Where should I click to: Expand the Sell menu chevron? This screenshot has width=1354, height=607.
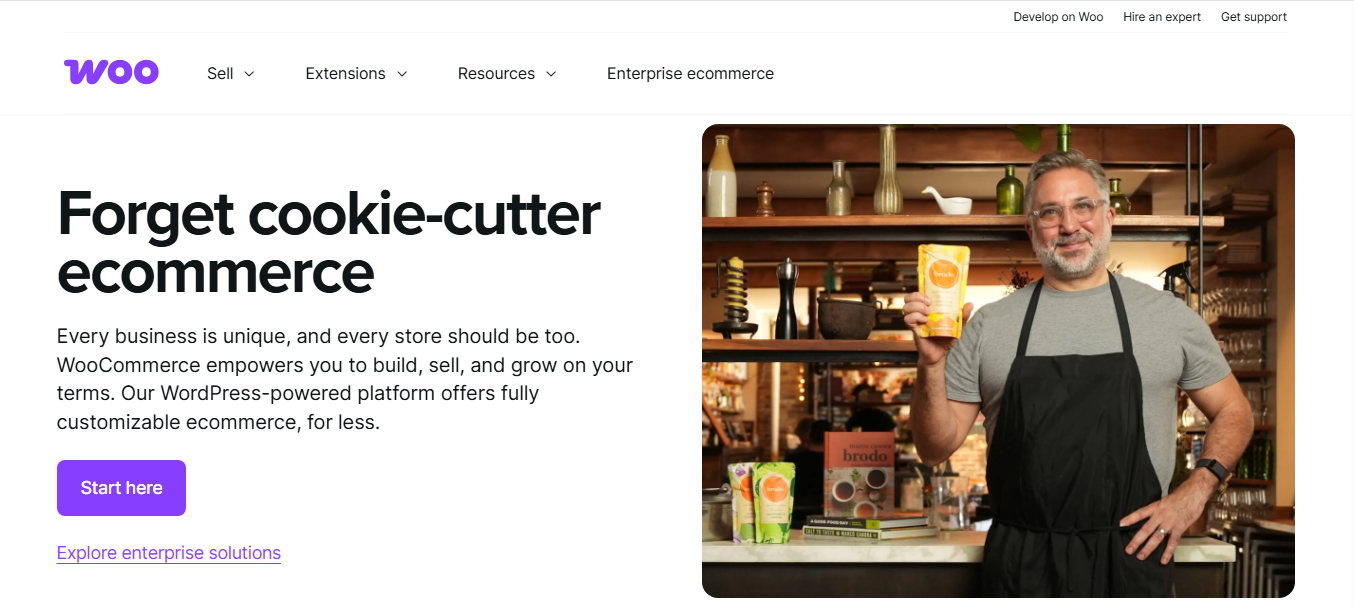coord(250,74)
